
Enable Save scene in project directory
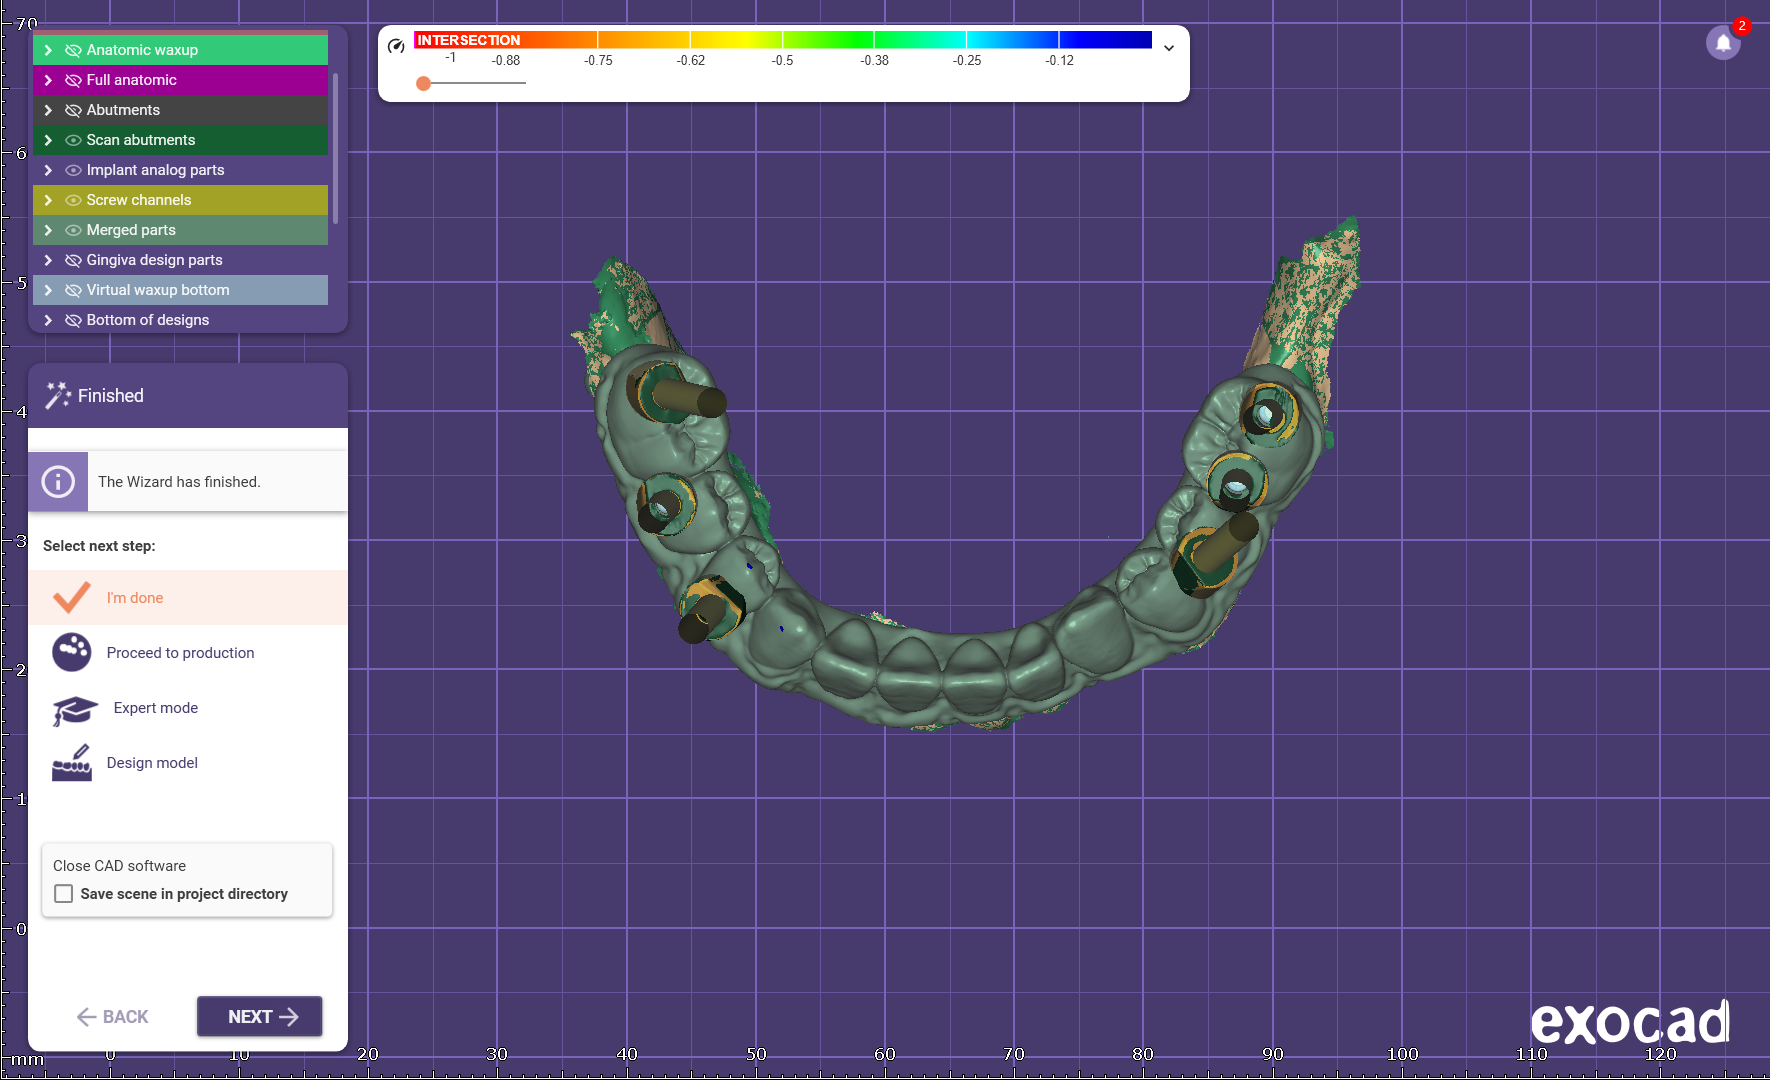point(64,894)
